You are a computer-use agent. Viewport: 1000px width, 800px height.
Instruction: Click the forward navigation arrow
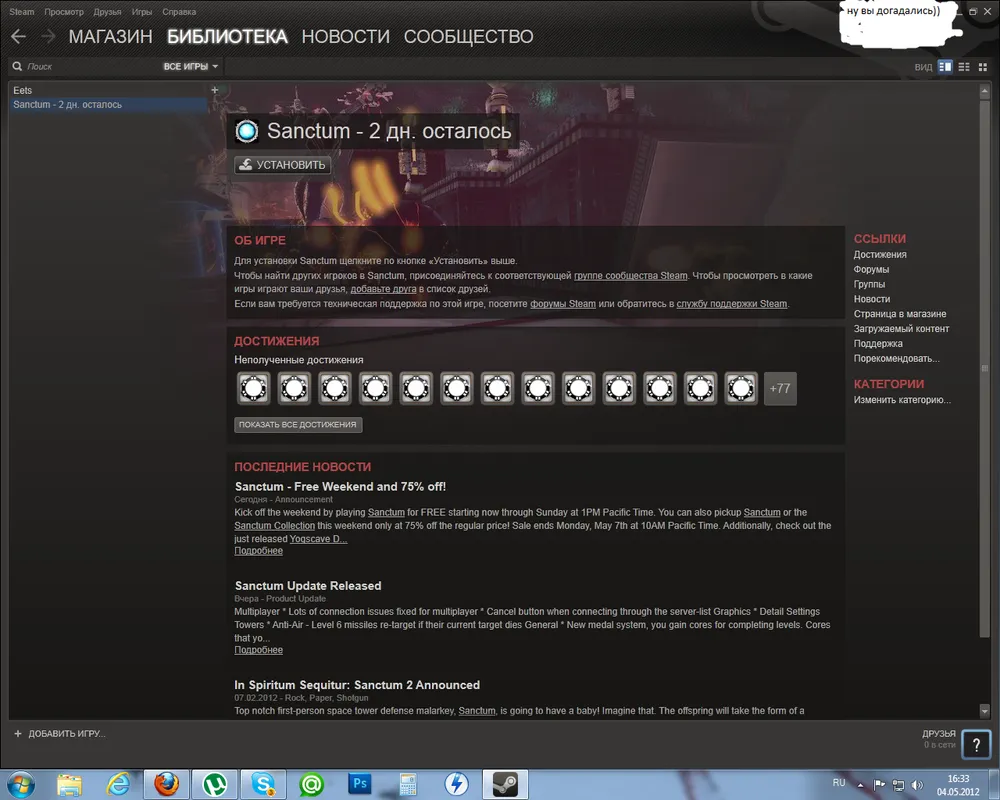47,36
